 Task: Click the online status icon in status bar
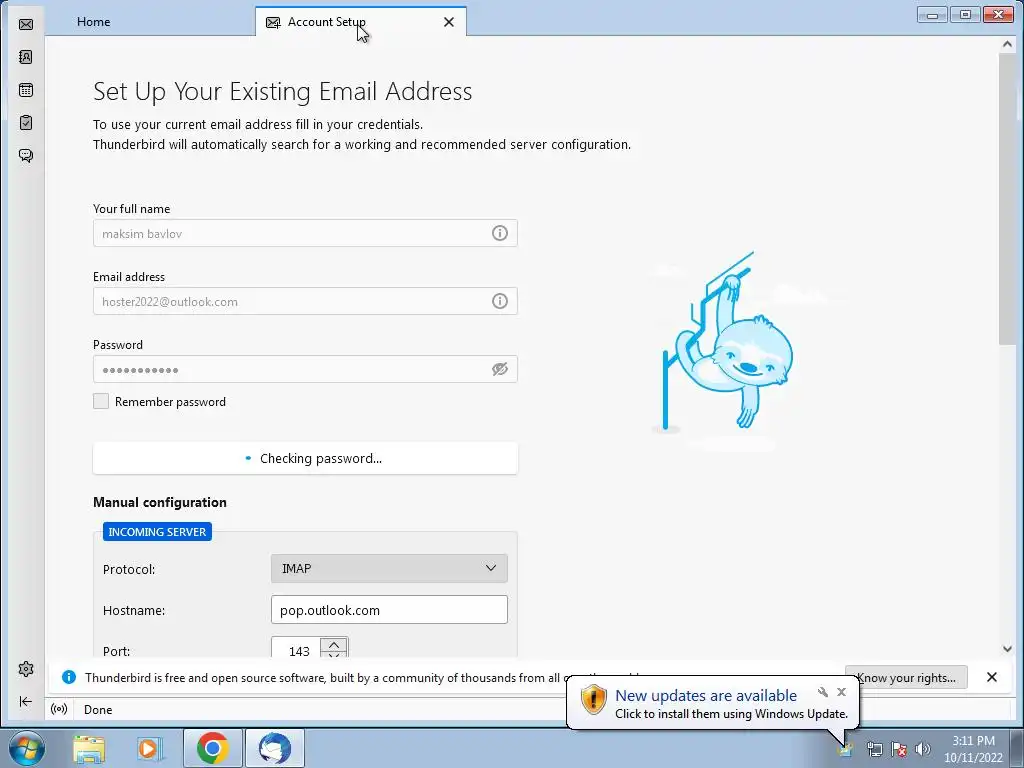click(x=59, y=709)
